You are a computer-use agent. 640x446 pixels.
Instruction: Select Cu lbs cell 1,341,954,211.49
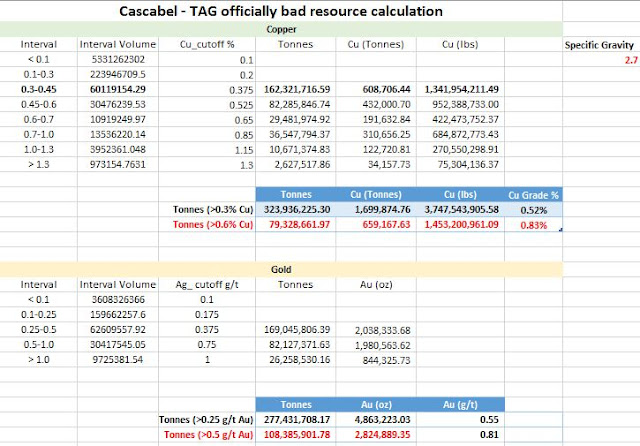[461, 89]
